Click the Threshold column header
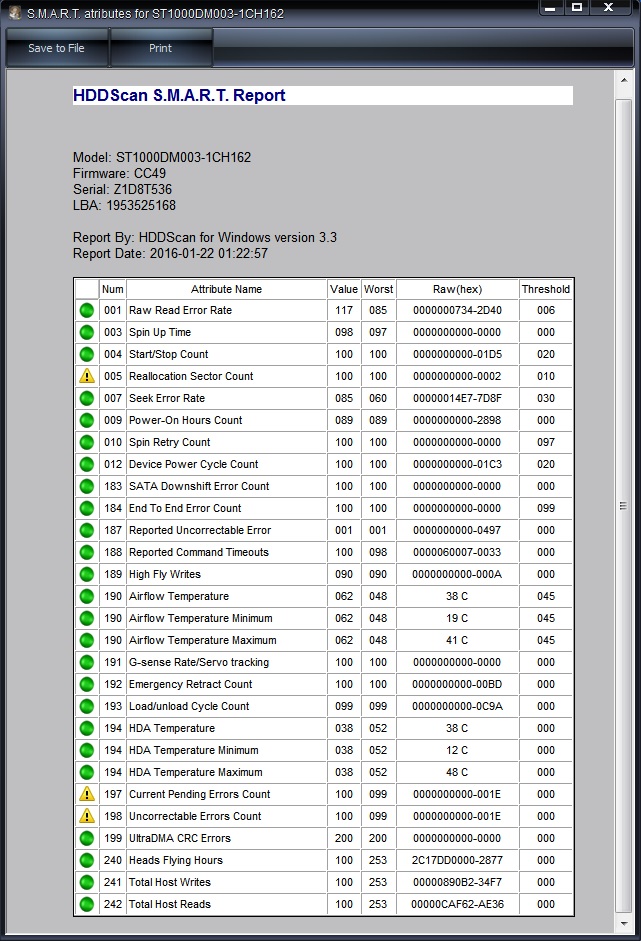Viewport: 641px width, 941px height. pos(546,289)
